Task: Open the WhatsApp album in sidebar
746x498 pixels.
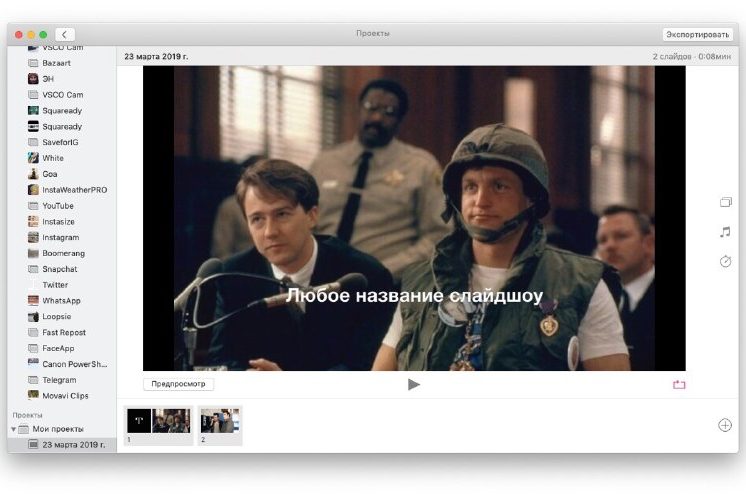Action: tap(60, 300)
